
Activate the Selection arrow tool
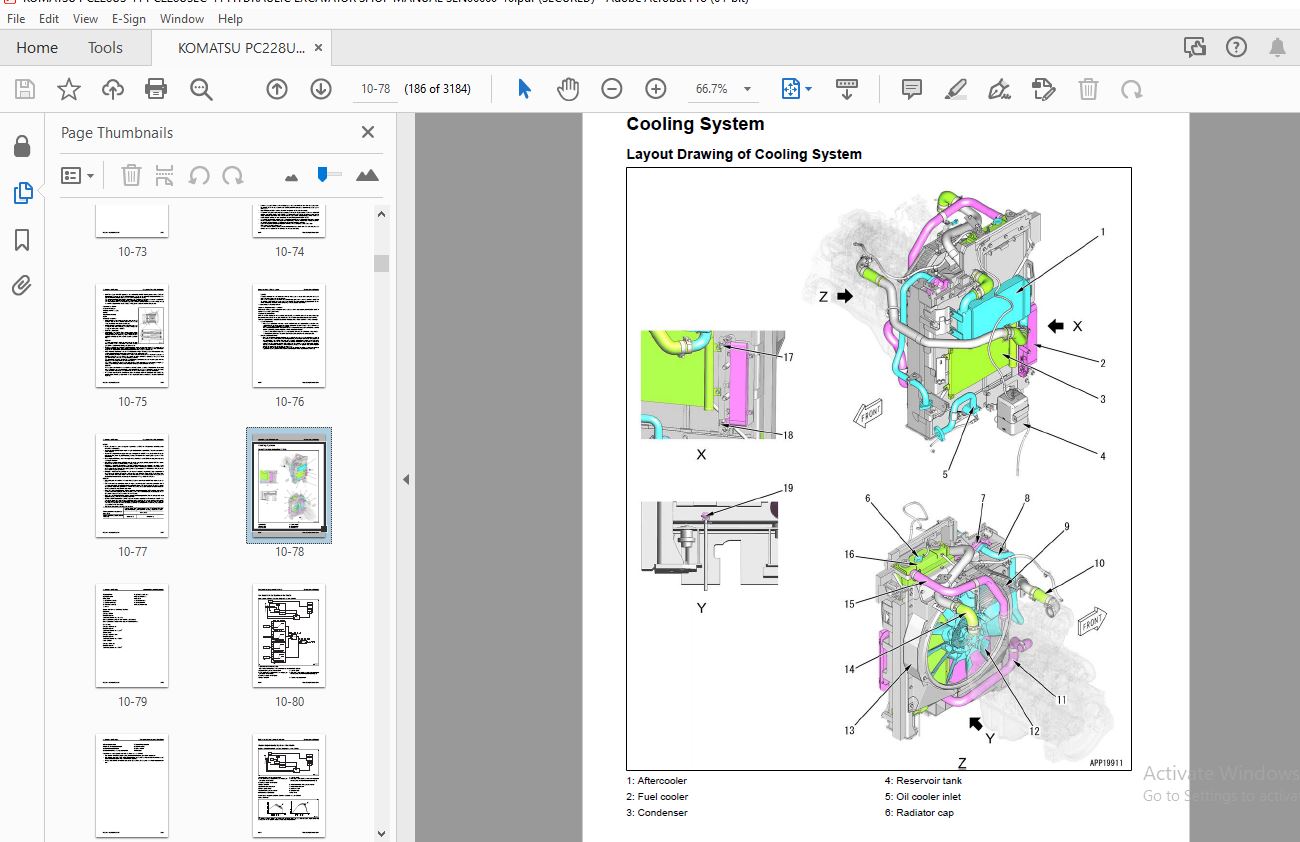[524, 90]
